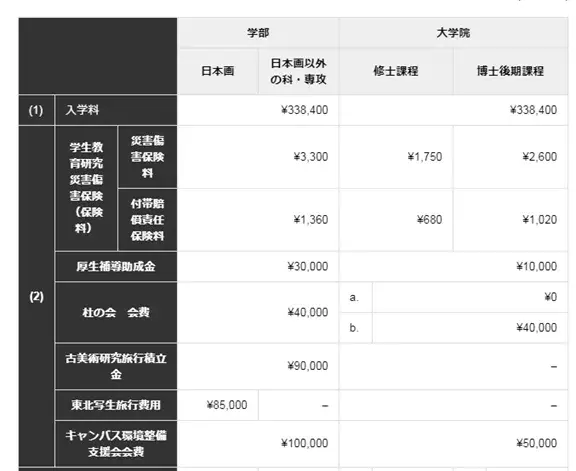The image size is (576, 471).
Task: Select the 日本画 subheader cell
Action: coord(218,71)
